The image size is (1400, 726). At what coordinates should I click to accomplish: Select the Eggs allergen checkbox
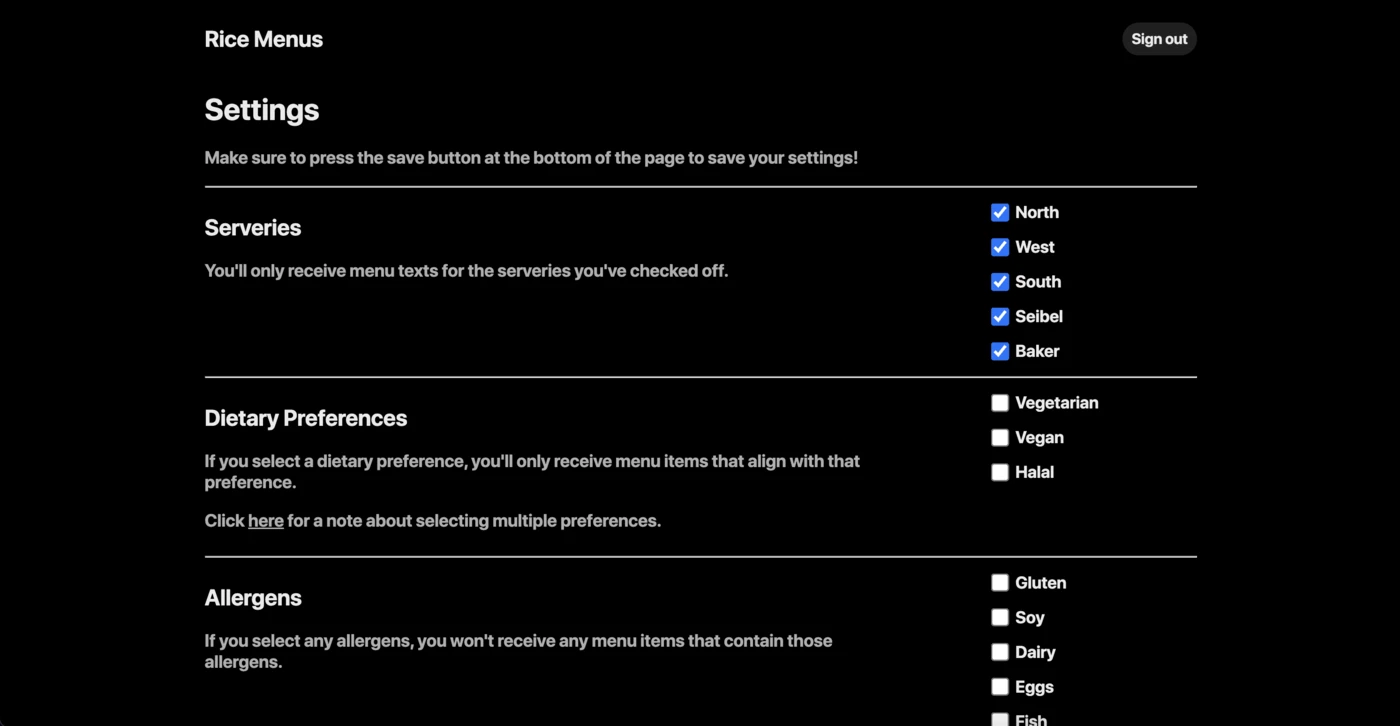coord(1000,687)
